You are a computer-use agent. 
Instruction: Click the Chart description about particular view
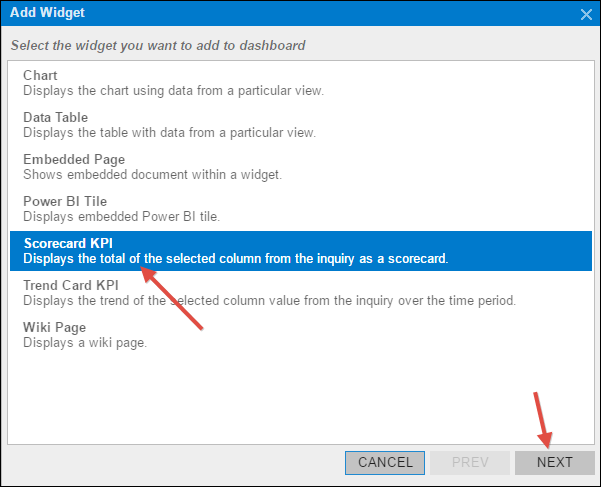173,91
